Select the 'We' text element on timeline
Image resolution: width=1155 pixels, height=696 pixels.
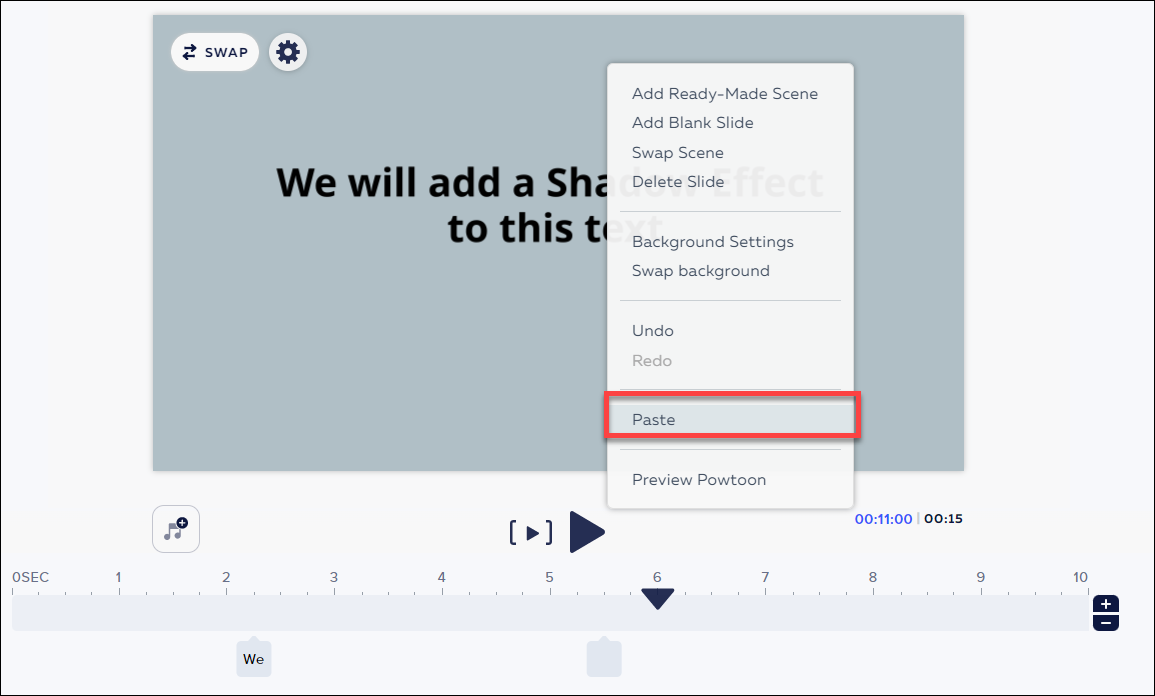[x=253, y=658]
